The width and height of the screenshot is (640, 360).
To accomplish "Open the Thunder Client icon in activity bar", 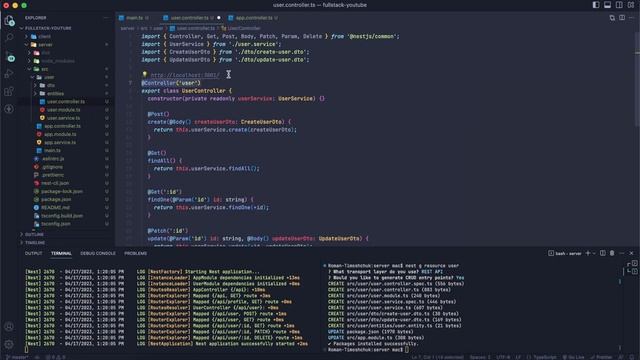I will [9, 109].
